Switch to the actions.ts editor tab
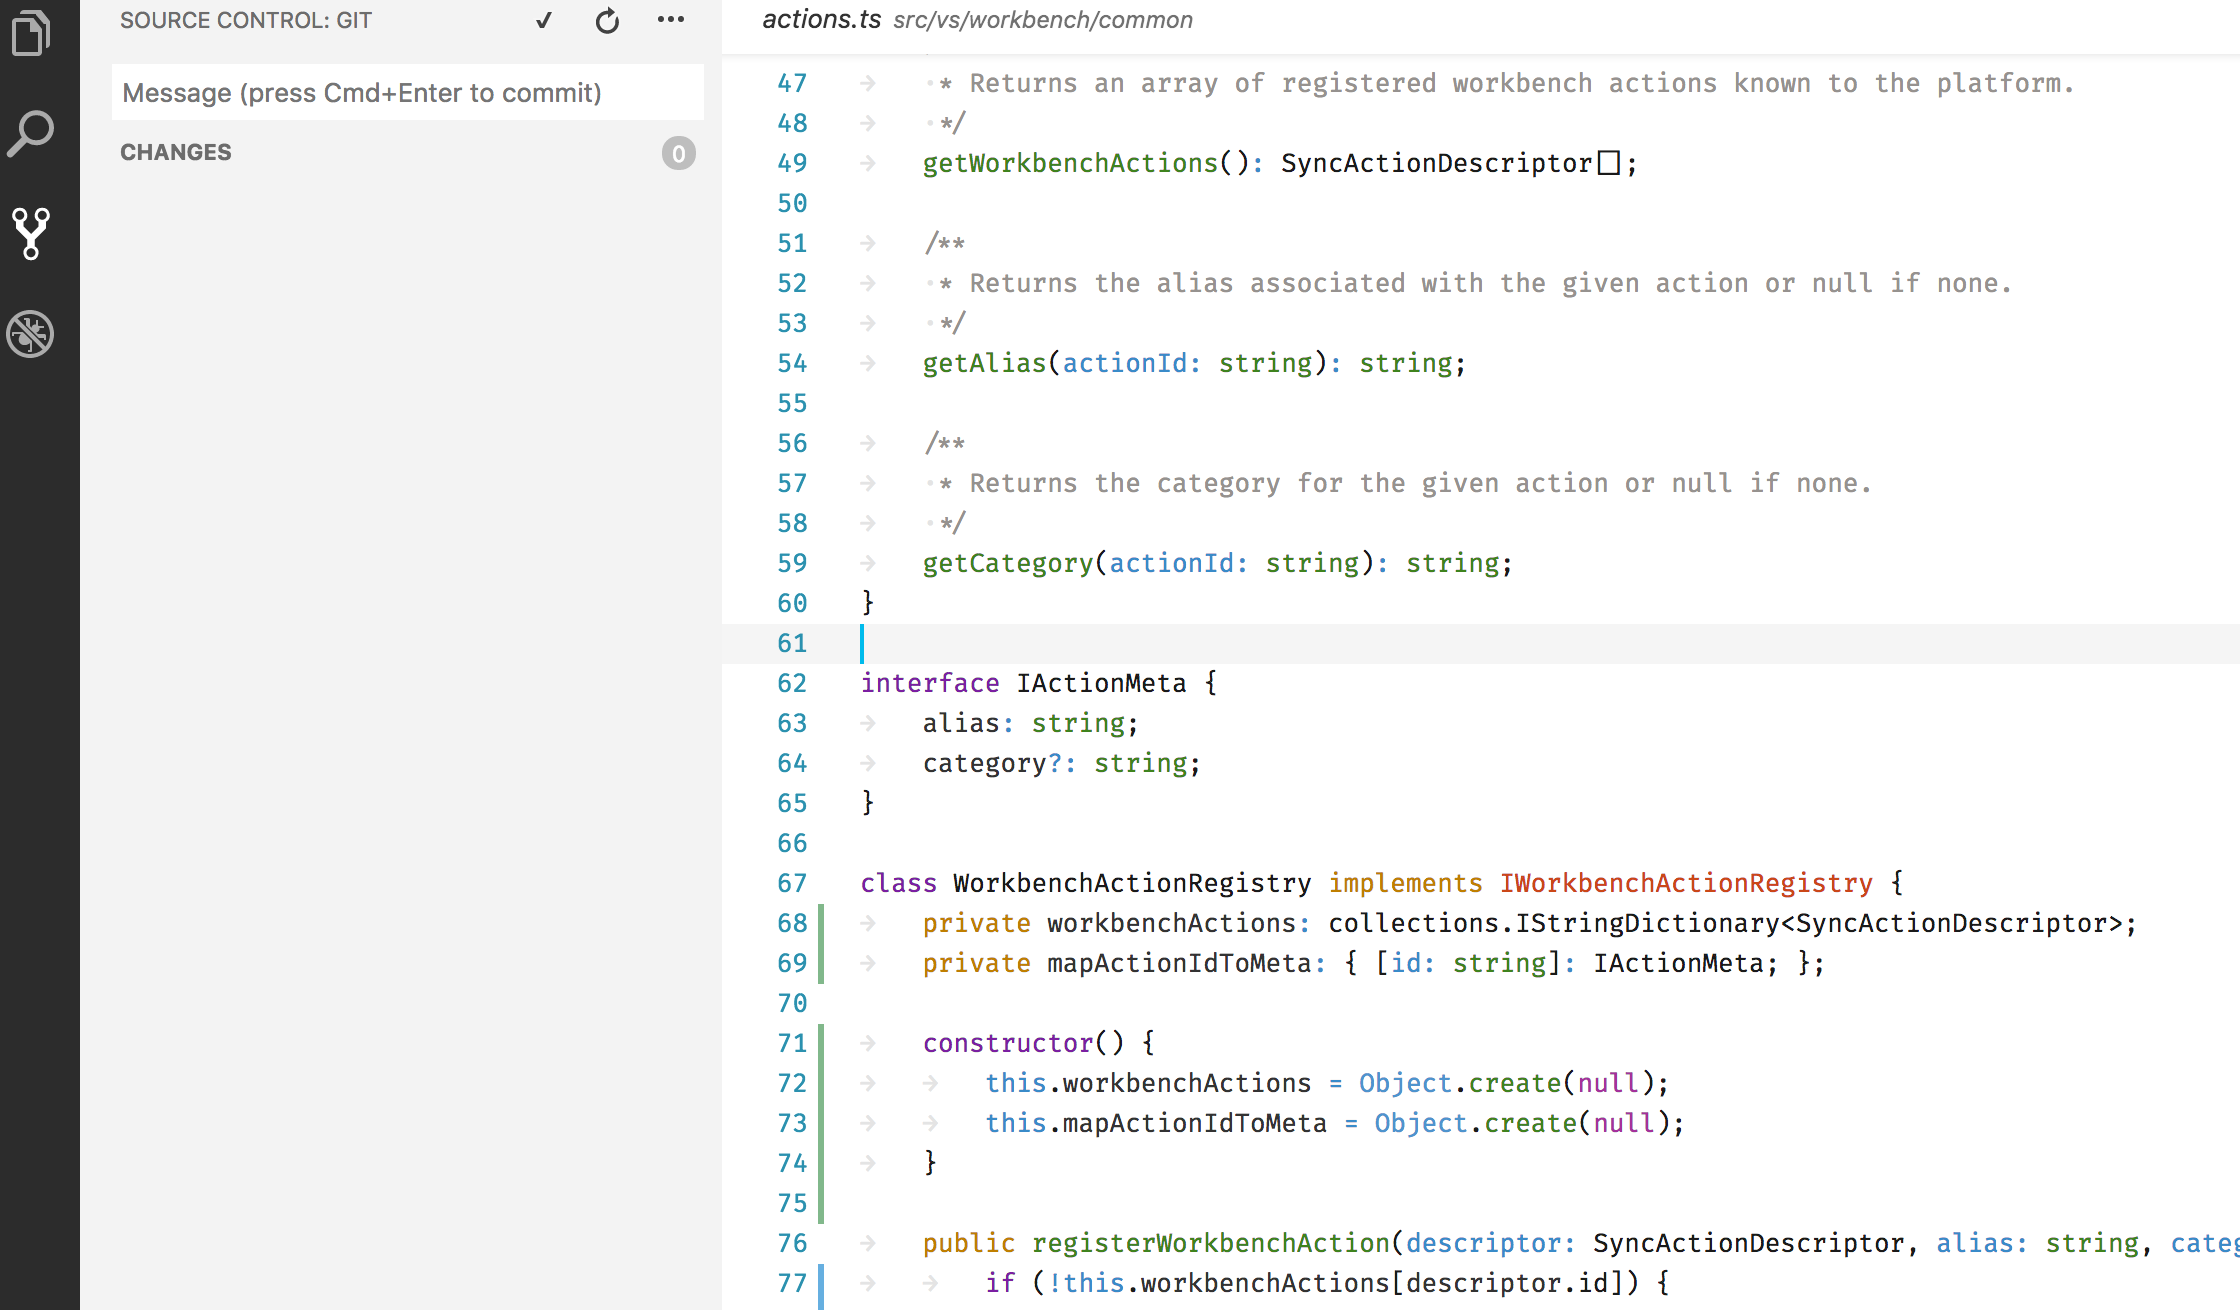 click(x=822, y=19)
